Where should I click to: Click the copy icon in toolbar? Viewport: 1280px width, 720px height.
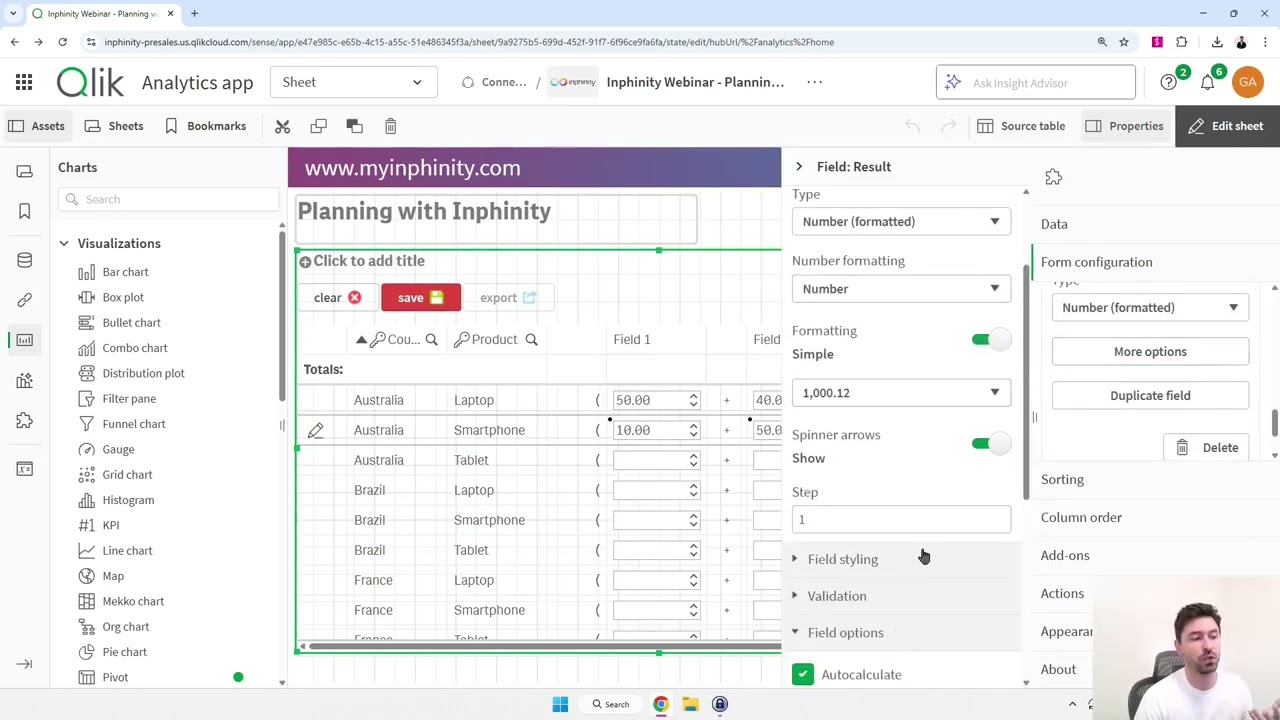tap(318, 126)
